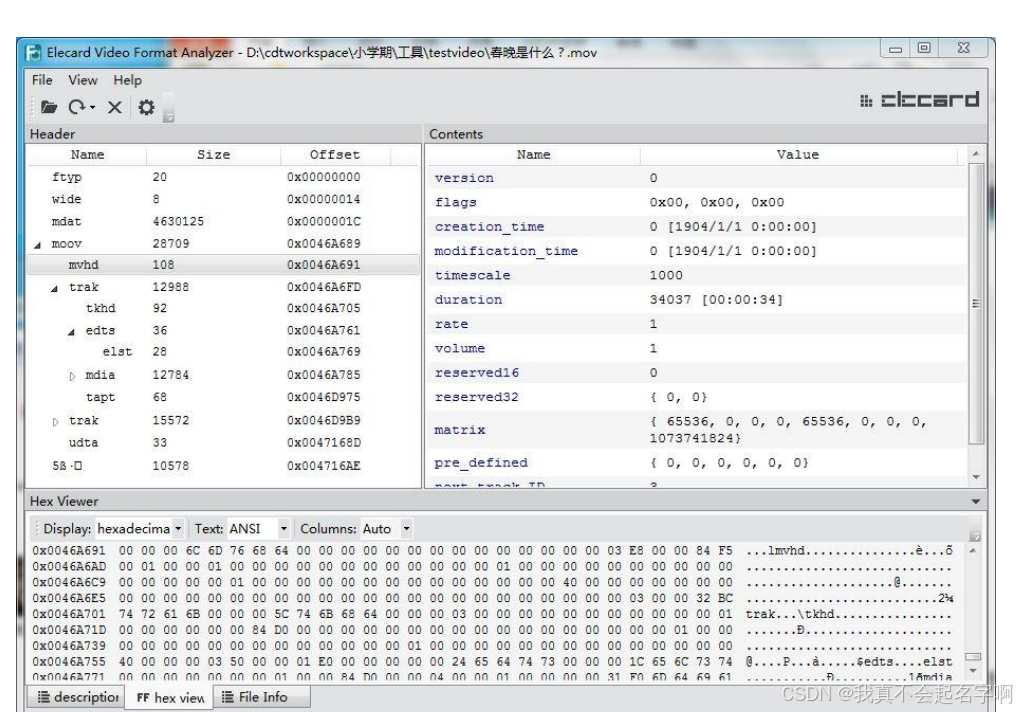The image size is (1017, 712).
Task: Open the File menu
Action: point(42,80)
